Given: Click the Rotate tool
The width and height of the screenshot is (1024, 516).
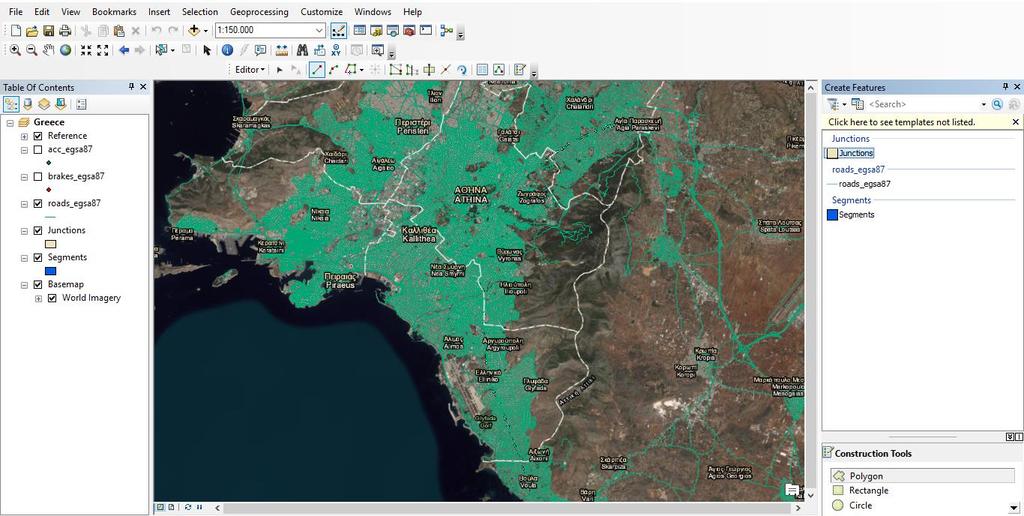Looking at the screenshot, I should (x=462, y=70).
